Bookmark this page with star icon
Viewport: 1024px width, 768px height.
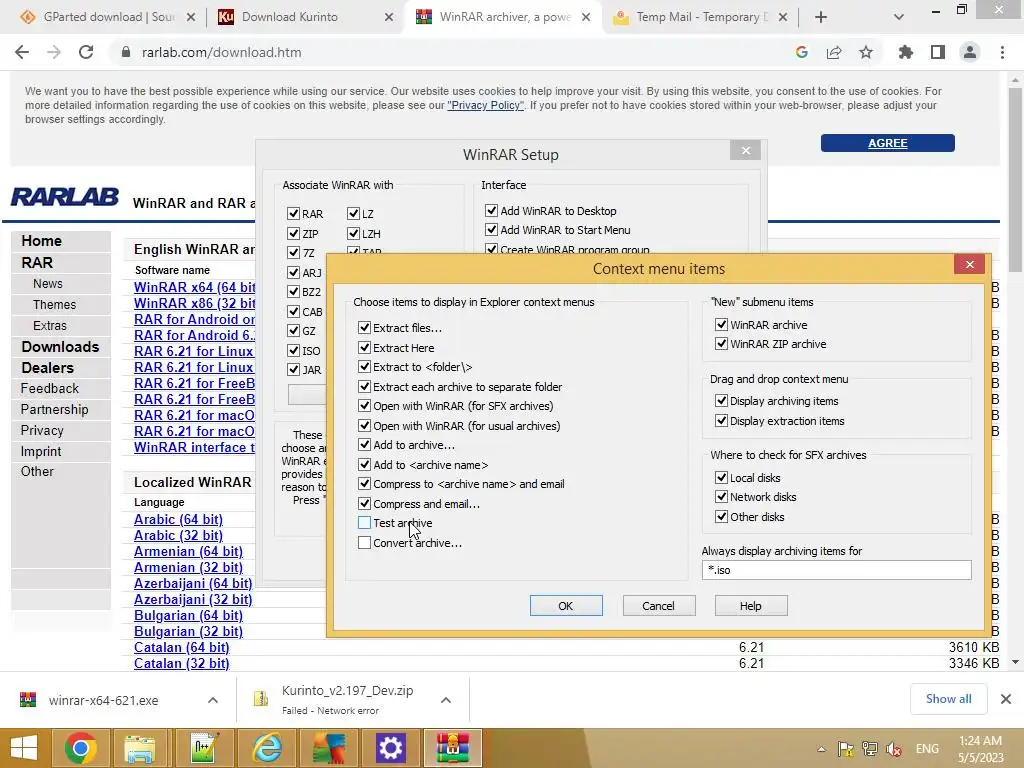click(x=866, y=52)
